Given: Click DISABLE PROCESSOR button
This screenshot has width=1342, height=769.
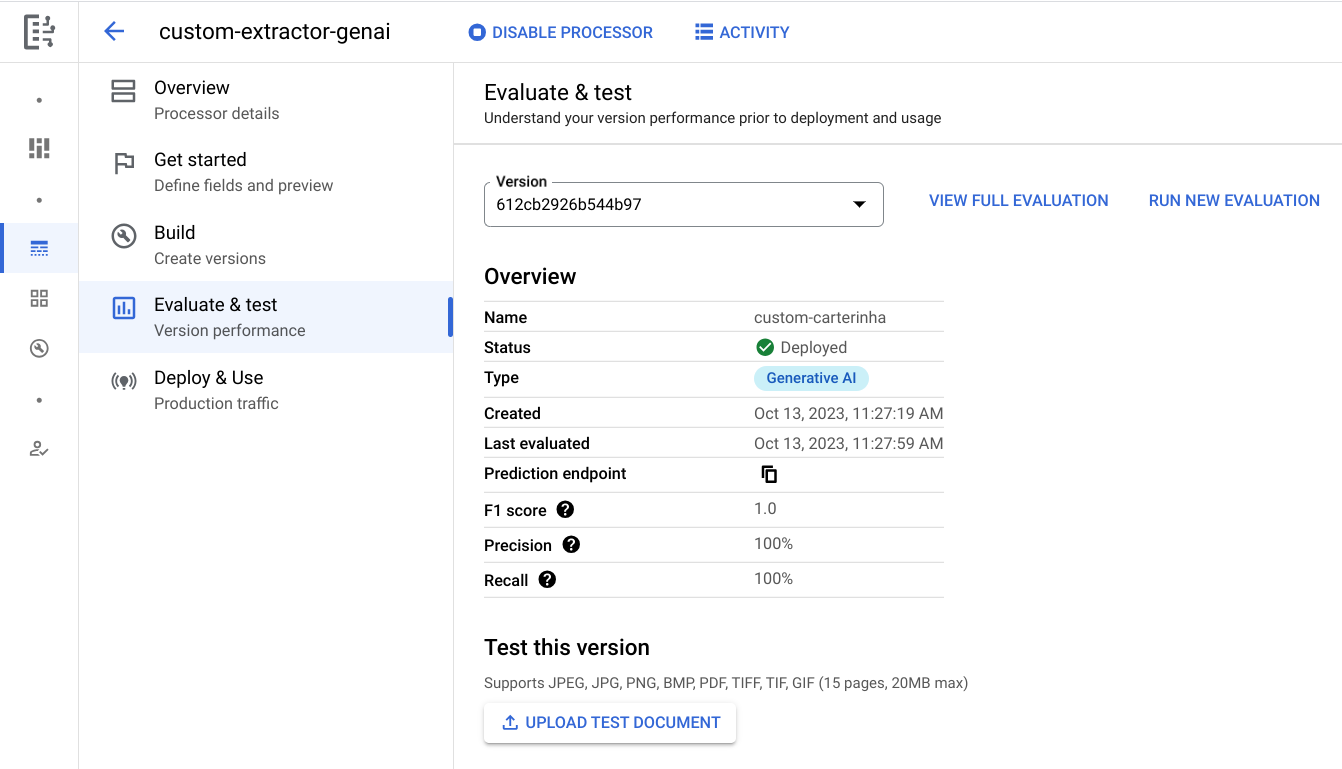Looking at the screenshot, I should [561, 32].
